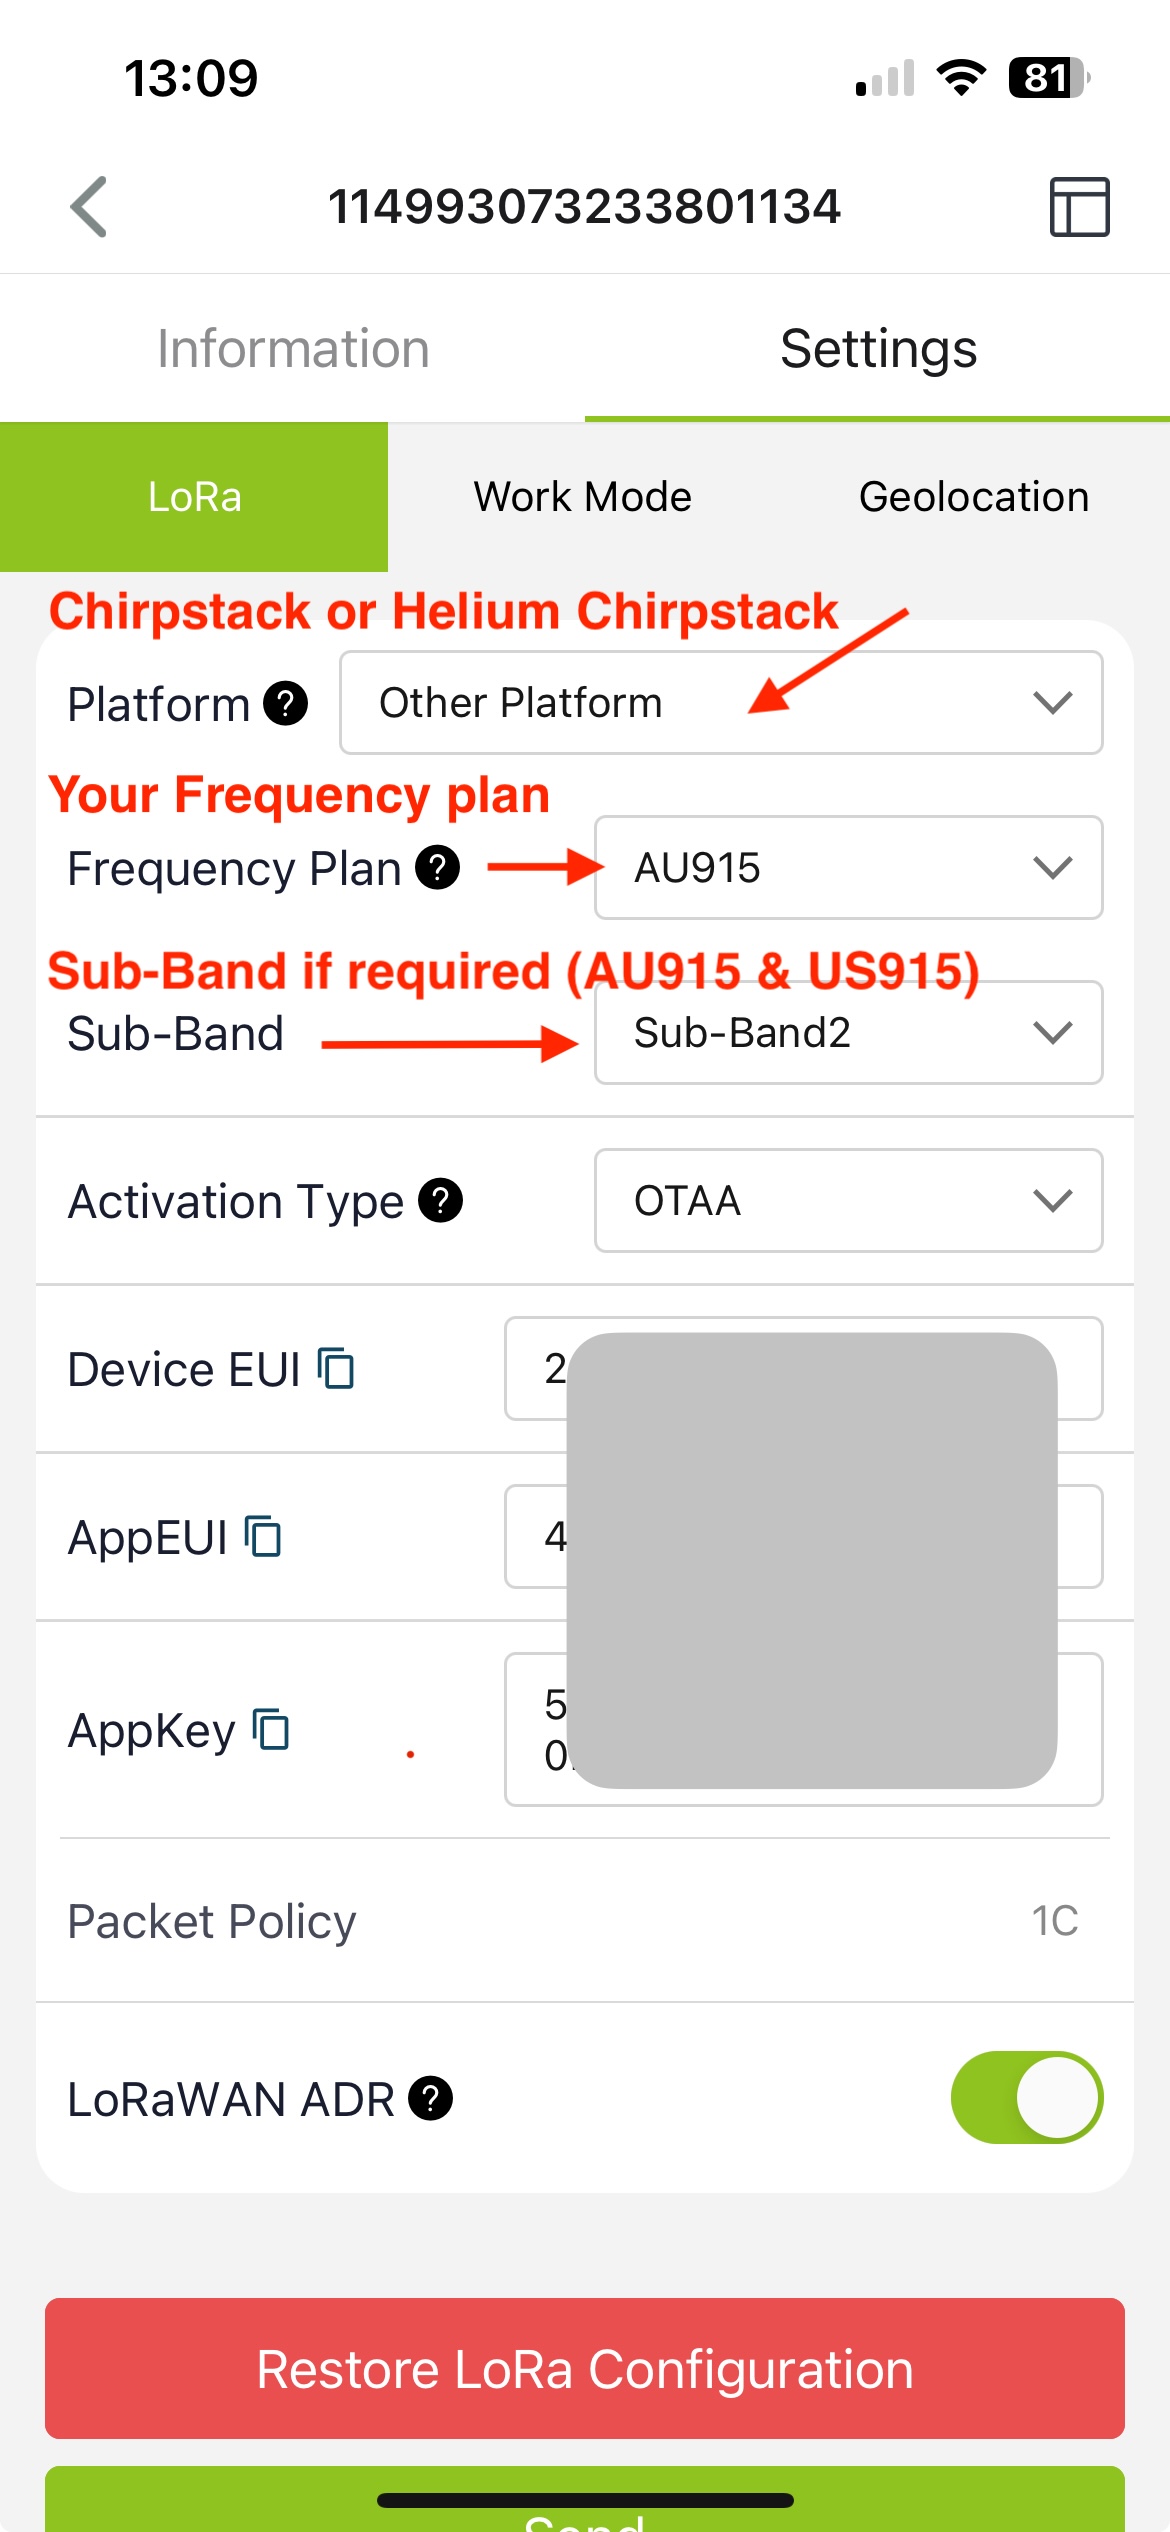Open the Sub-Band dropdown showing Sub-Band2

tap(849, 1032)
